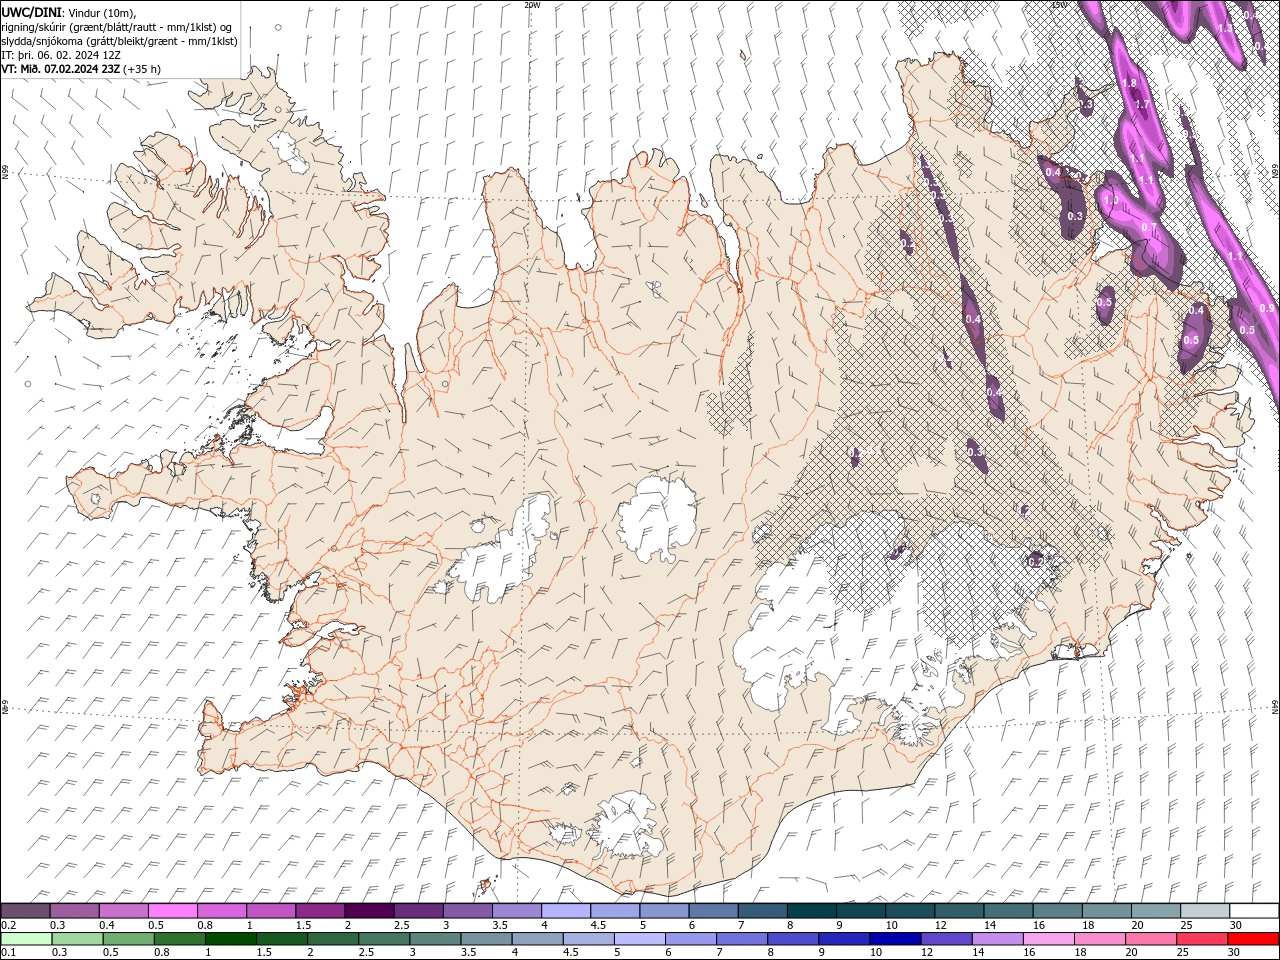Click label '0.1' in the lower legend
This screenshot has height=960, width=1280.
(x=8, y=953)
